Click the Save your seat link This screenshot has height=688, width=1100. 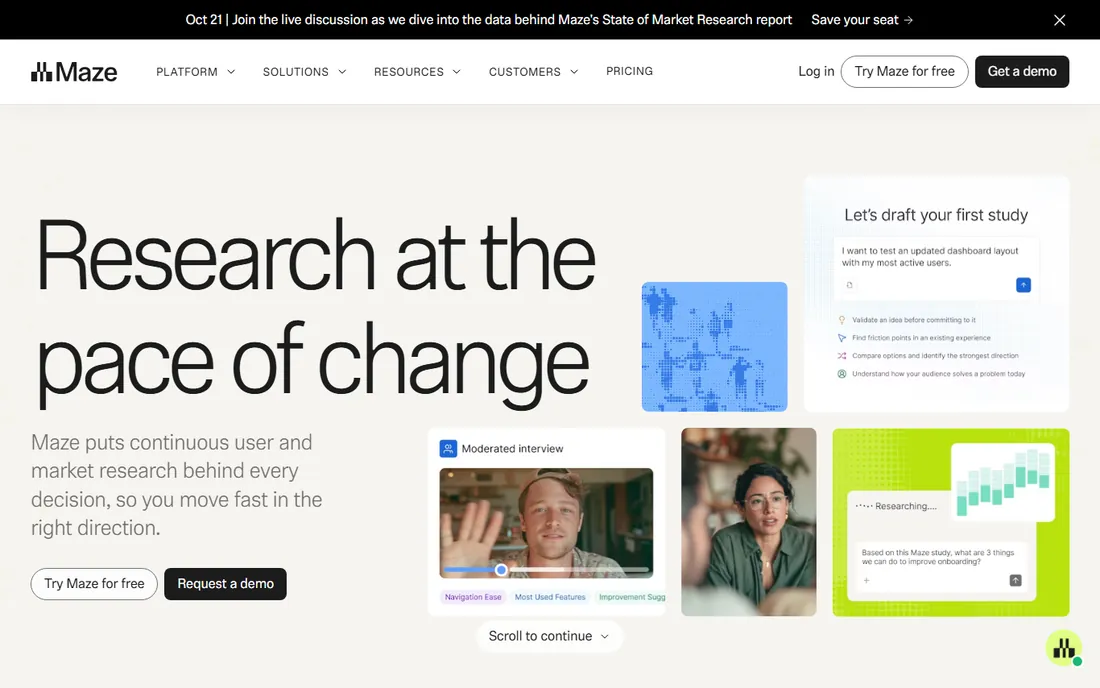862,20
